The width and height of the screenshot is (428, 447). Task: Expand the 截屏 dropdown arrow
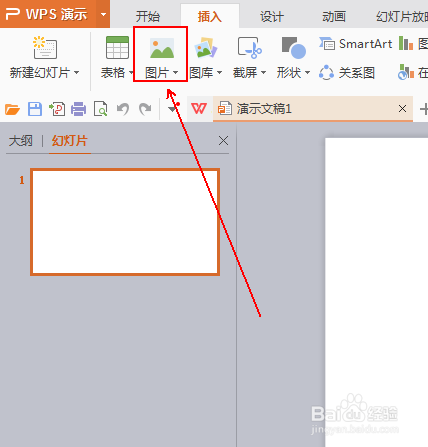[263, 72]
